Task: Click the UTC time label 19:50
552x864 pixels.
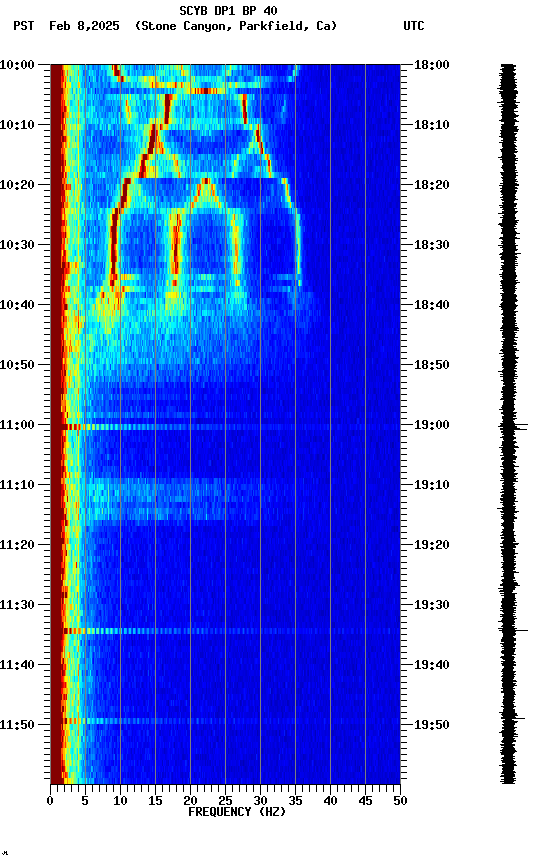Action: tap(432, 725)
